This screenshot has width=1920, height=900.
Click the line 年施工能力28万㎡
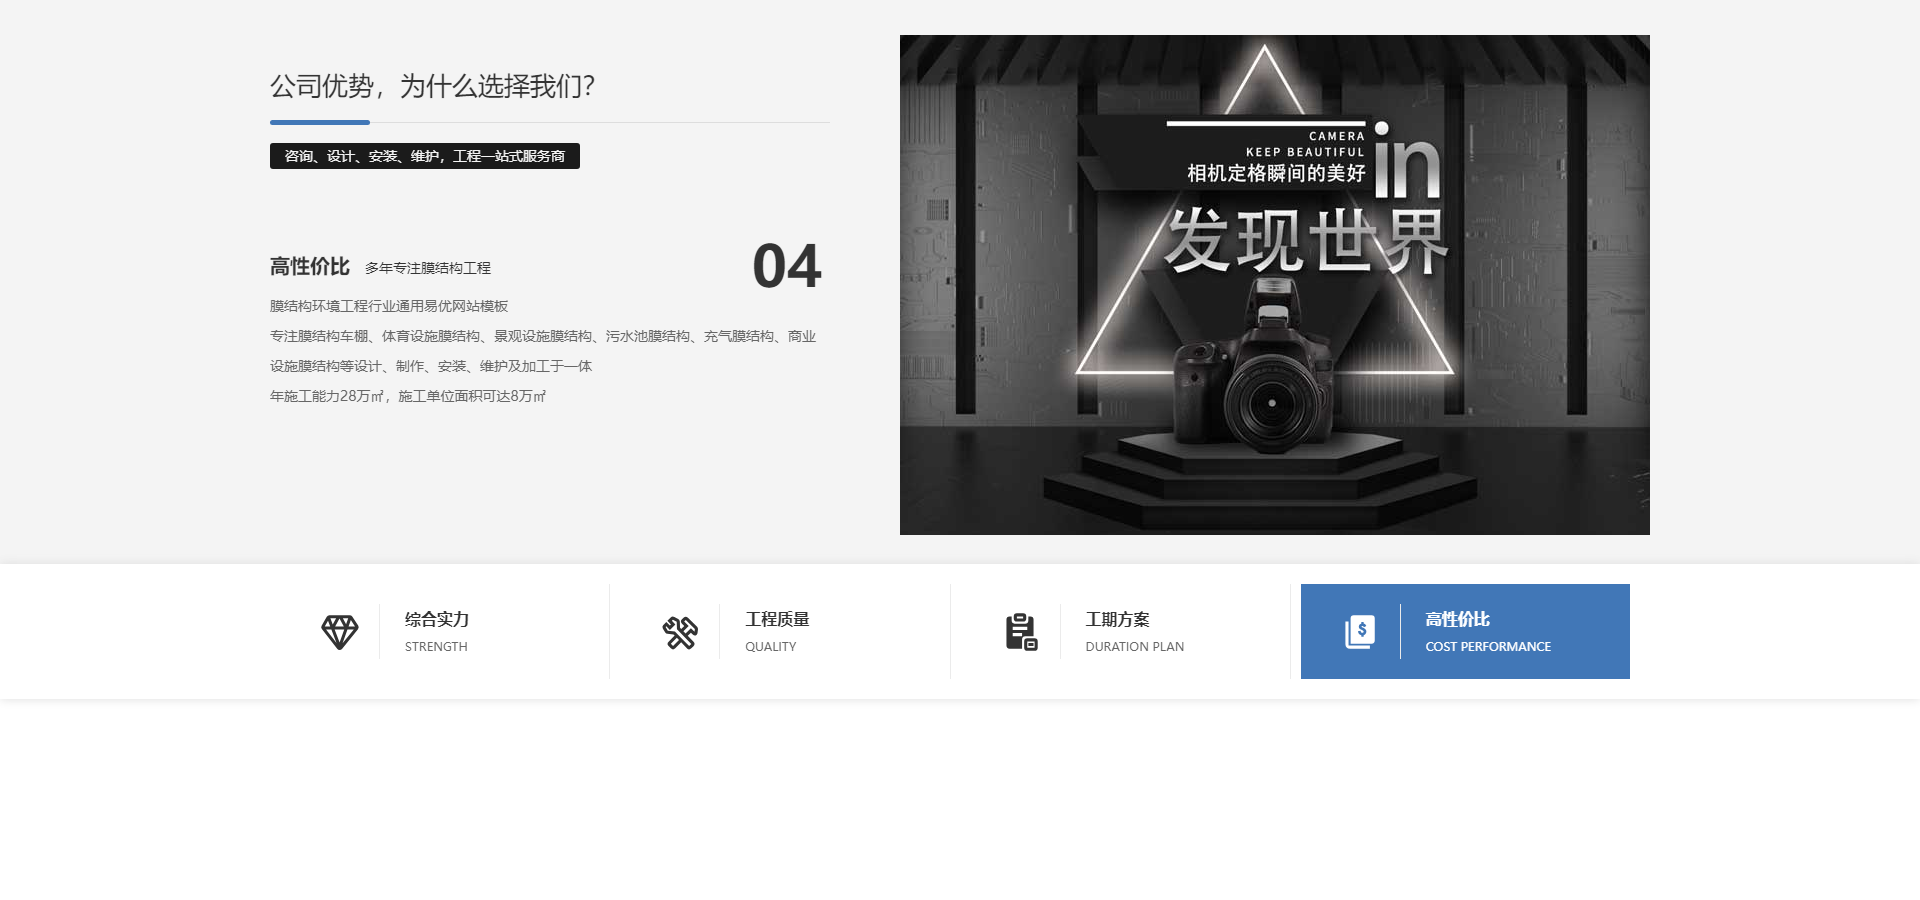click(408, 396)
